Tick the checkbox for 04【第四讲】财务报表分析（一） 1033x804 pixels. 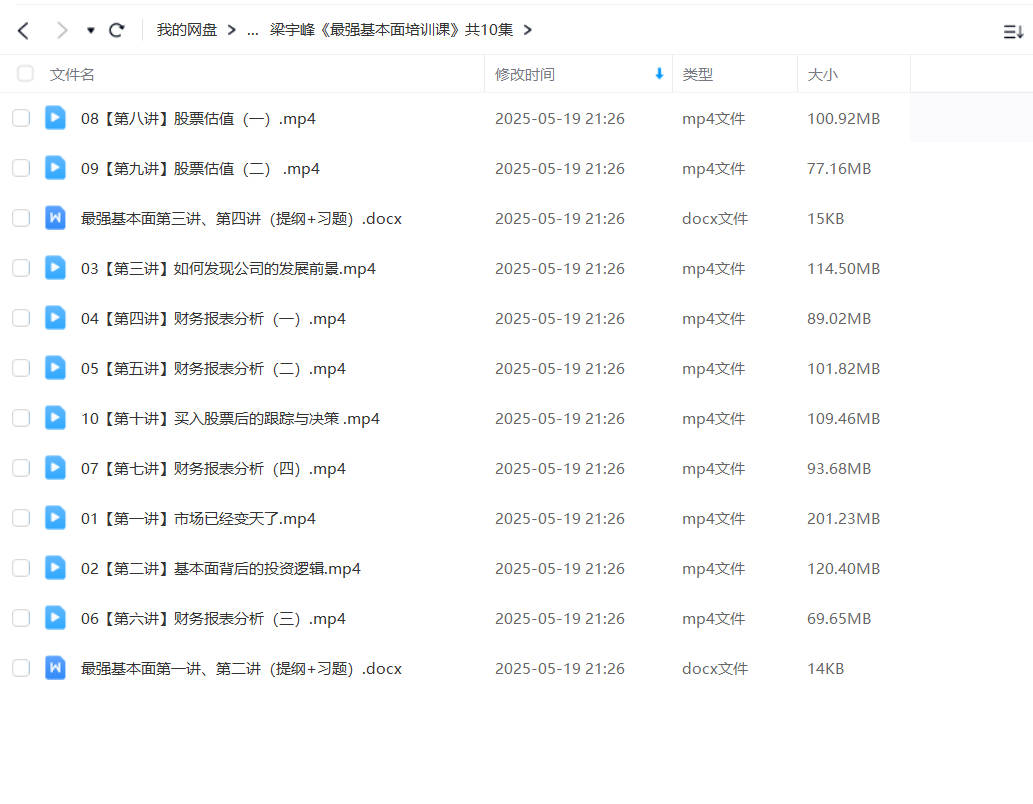tap(21, 318)
